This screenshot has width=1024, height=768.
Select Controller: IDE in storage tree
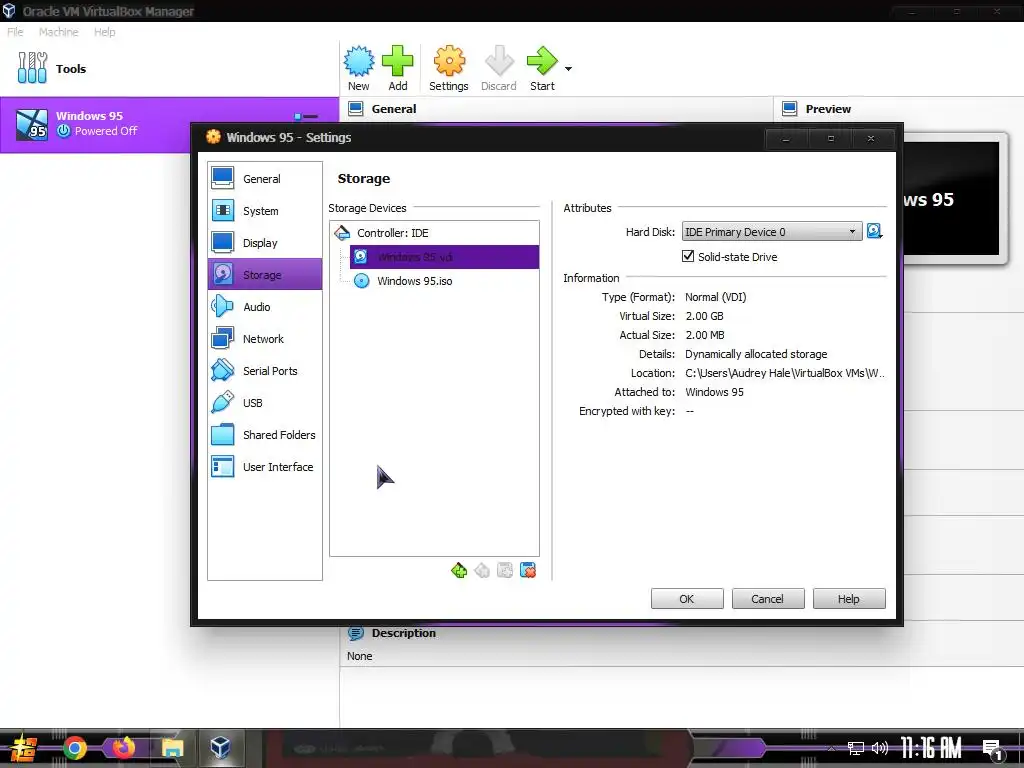click(x=434, y=232)
